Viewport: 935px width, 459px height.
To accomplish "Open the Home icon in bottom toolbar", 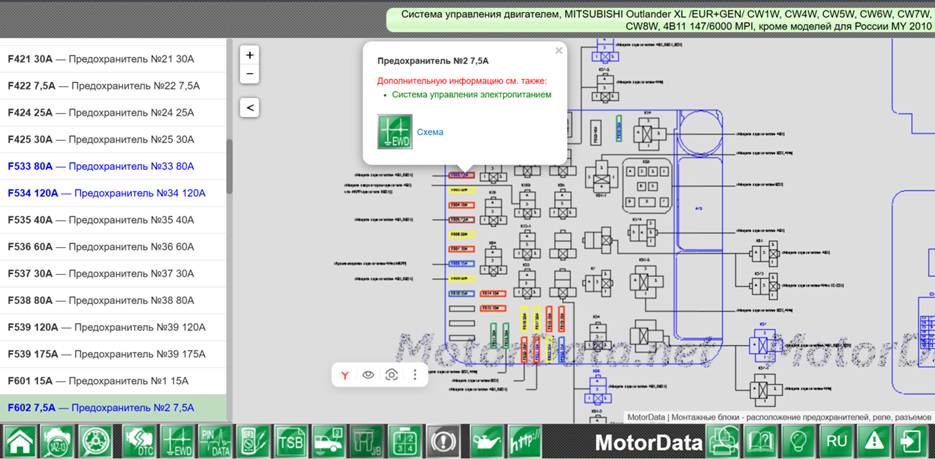I will click(20, 442).
